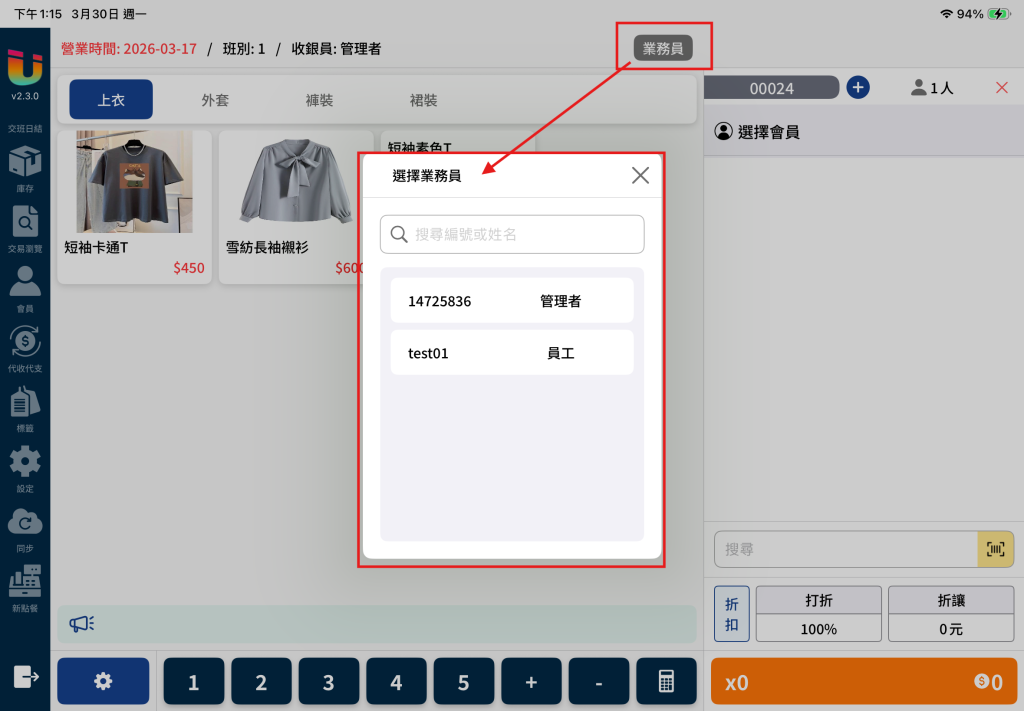Screen dimensions: 1024x711
Task: Open 新點餐 cash register icon
Action: coord(25,581)
